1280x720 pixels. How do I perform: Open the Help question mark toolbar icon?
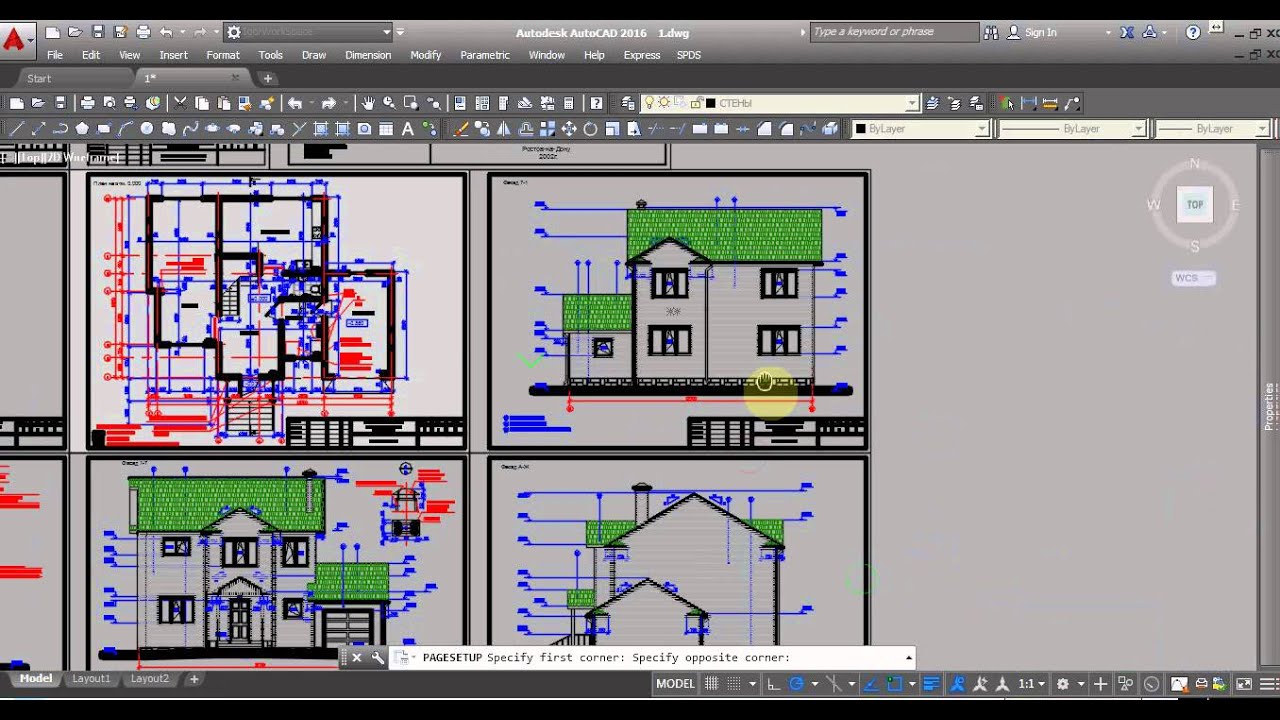[597, 103]
